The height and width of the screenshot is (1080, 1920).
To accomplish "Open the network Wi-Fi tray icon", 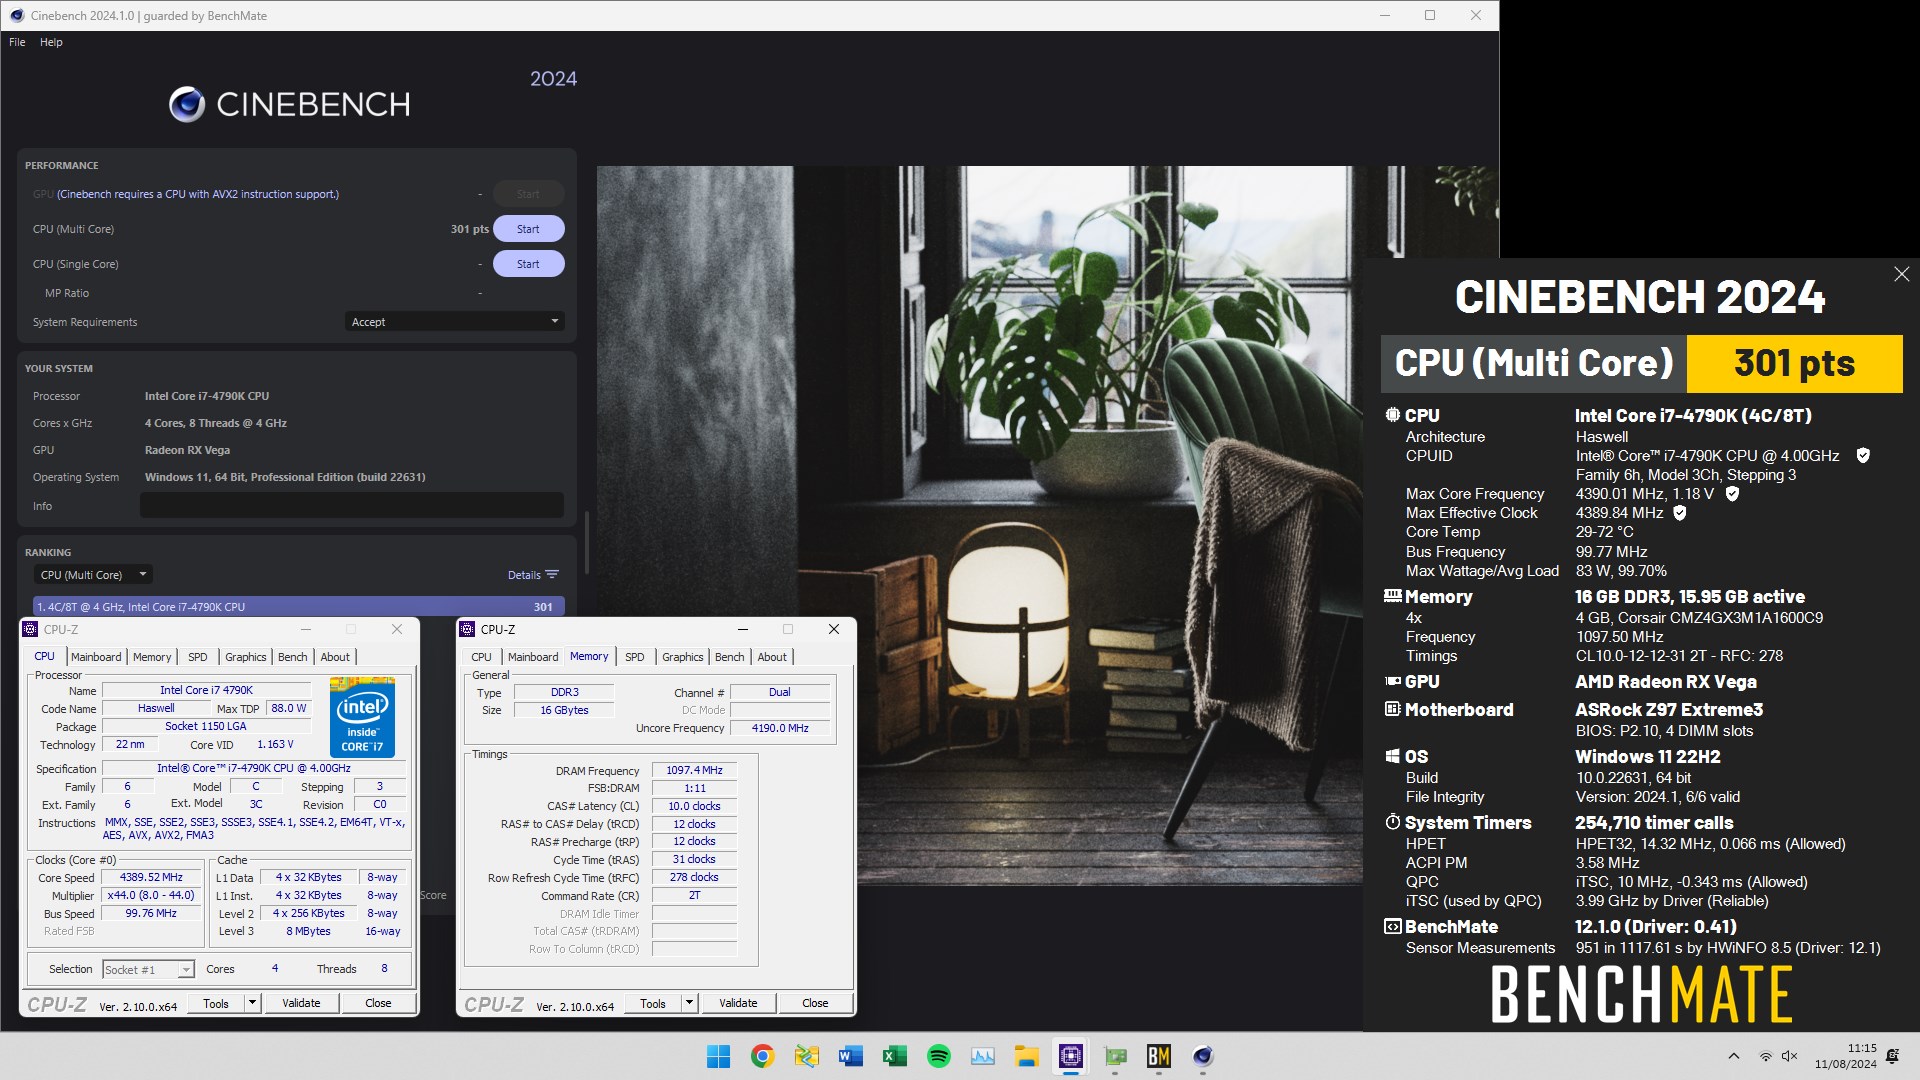I will (1766, 1056).
